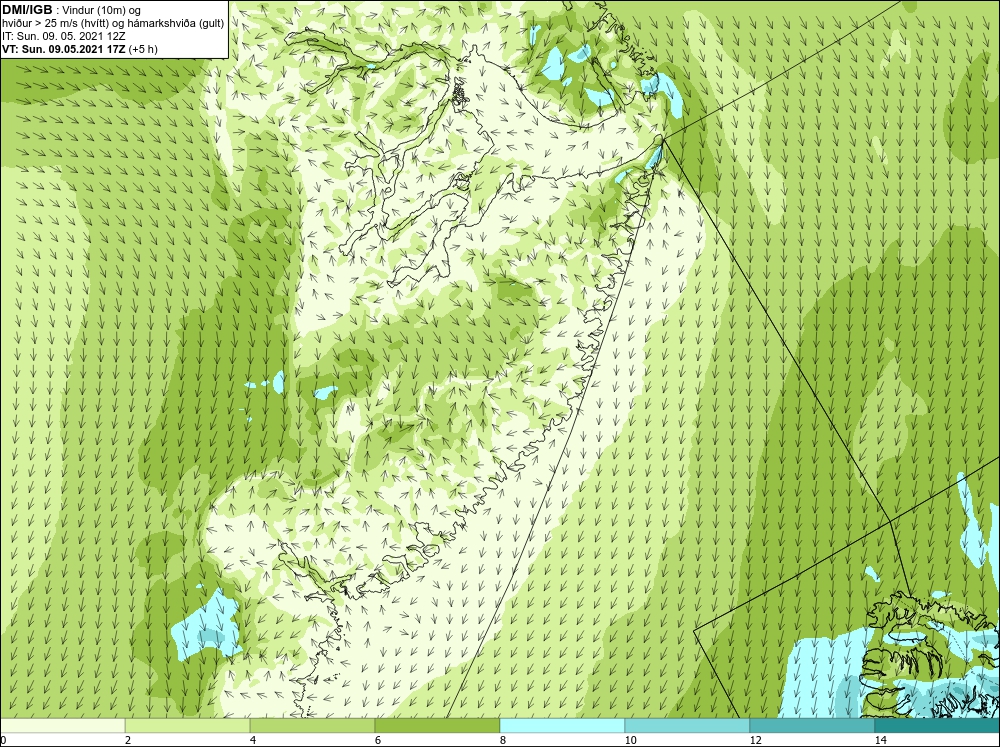The height and width of the screenshot is (747, 1000).
Task: Click the legend label '12'
Action: point(756,740)
